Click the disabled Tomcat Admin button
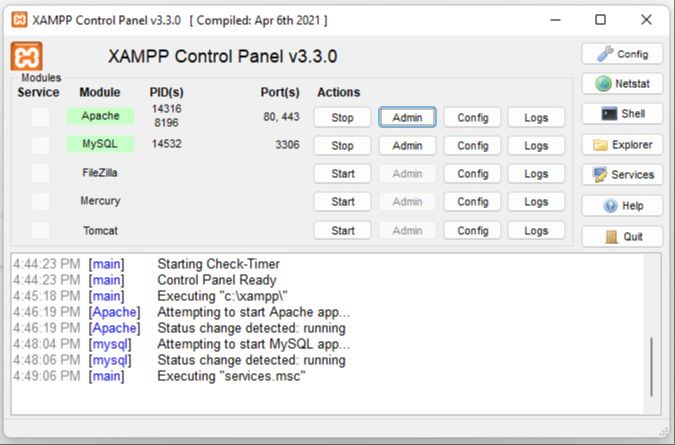The width and height of the screenshot is (675, 445). tap(407, 230)
